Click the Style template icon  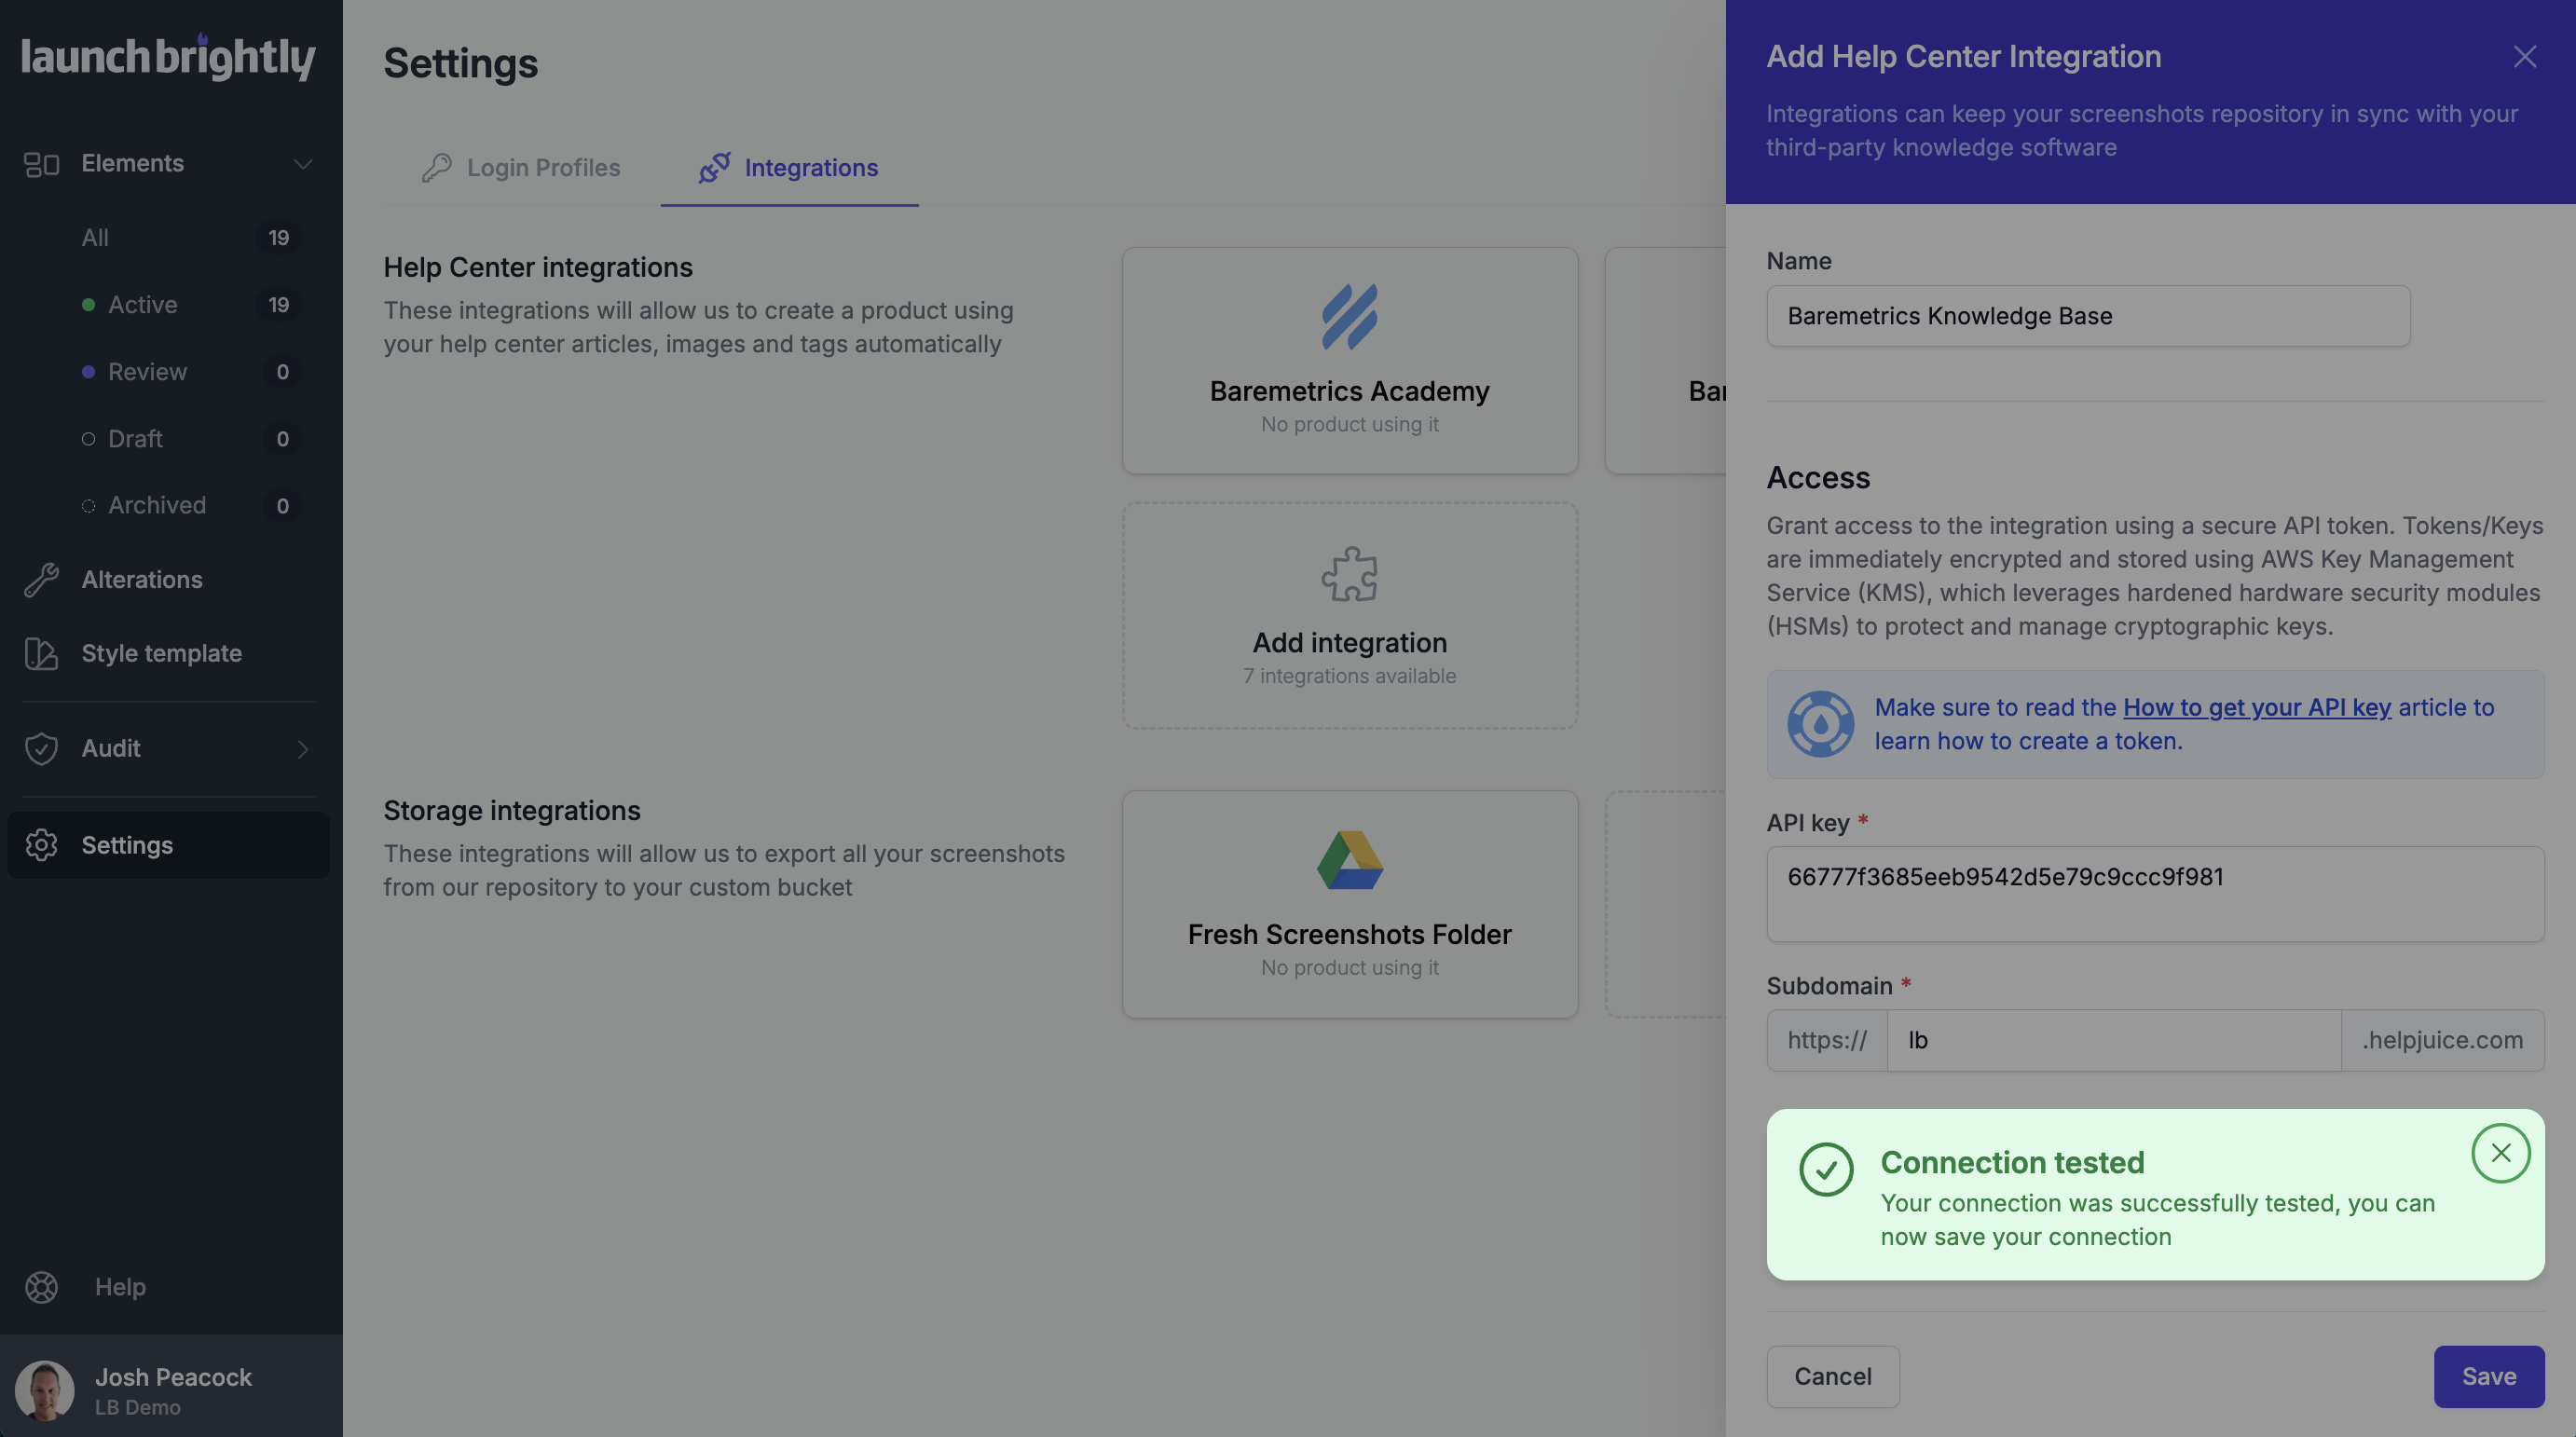pos(41,653)
